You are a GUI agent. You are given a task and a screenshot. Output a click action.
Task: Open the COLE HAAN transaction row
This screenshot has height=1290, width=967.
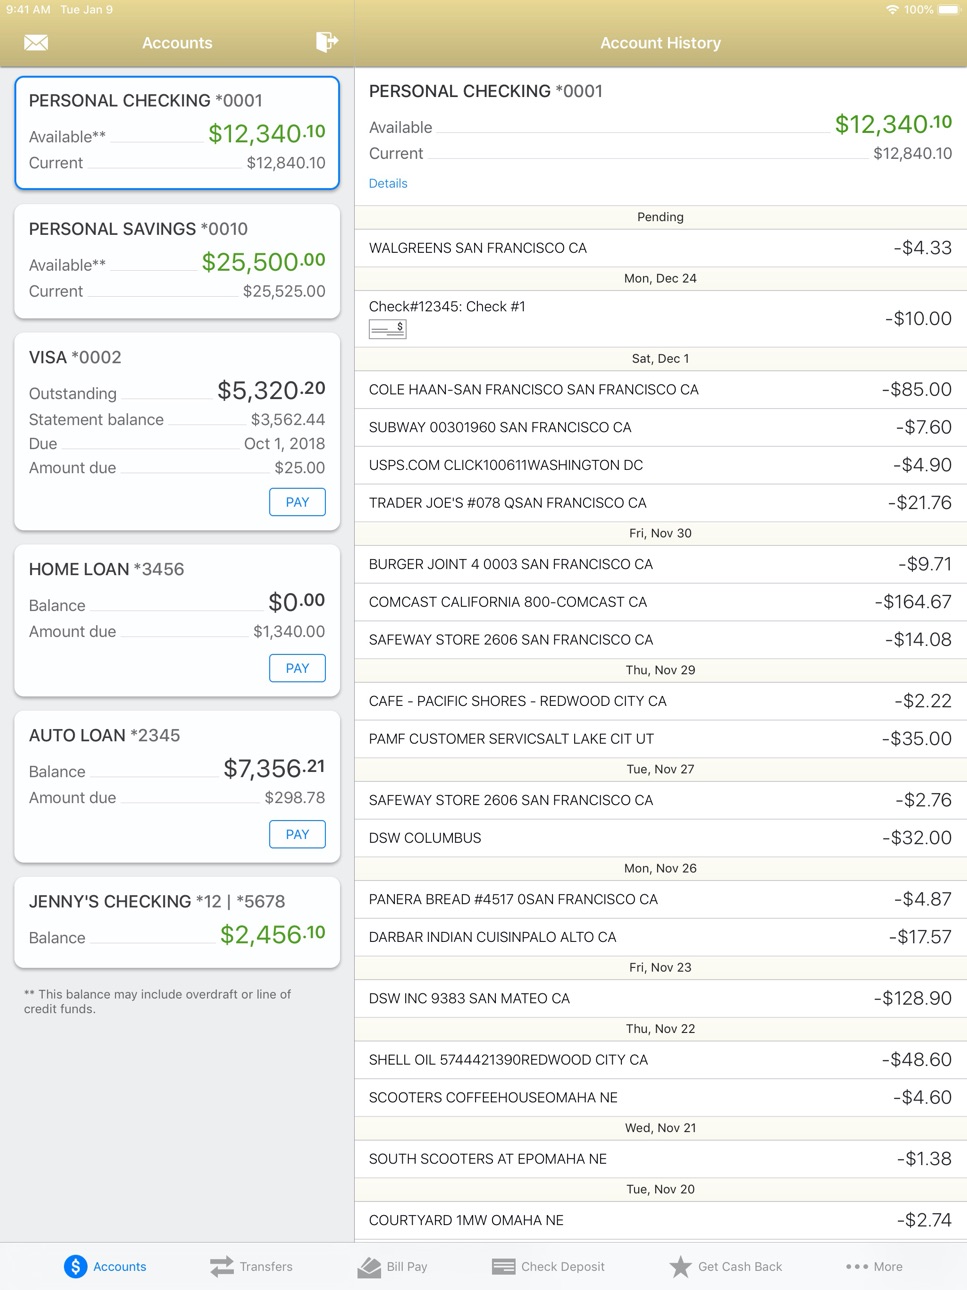coord(660,390)
